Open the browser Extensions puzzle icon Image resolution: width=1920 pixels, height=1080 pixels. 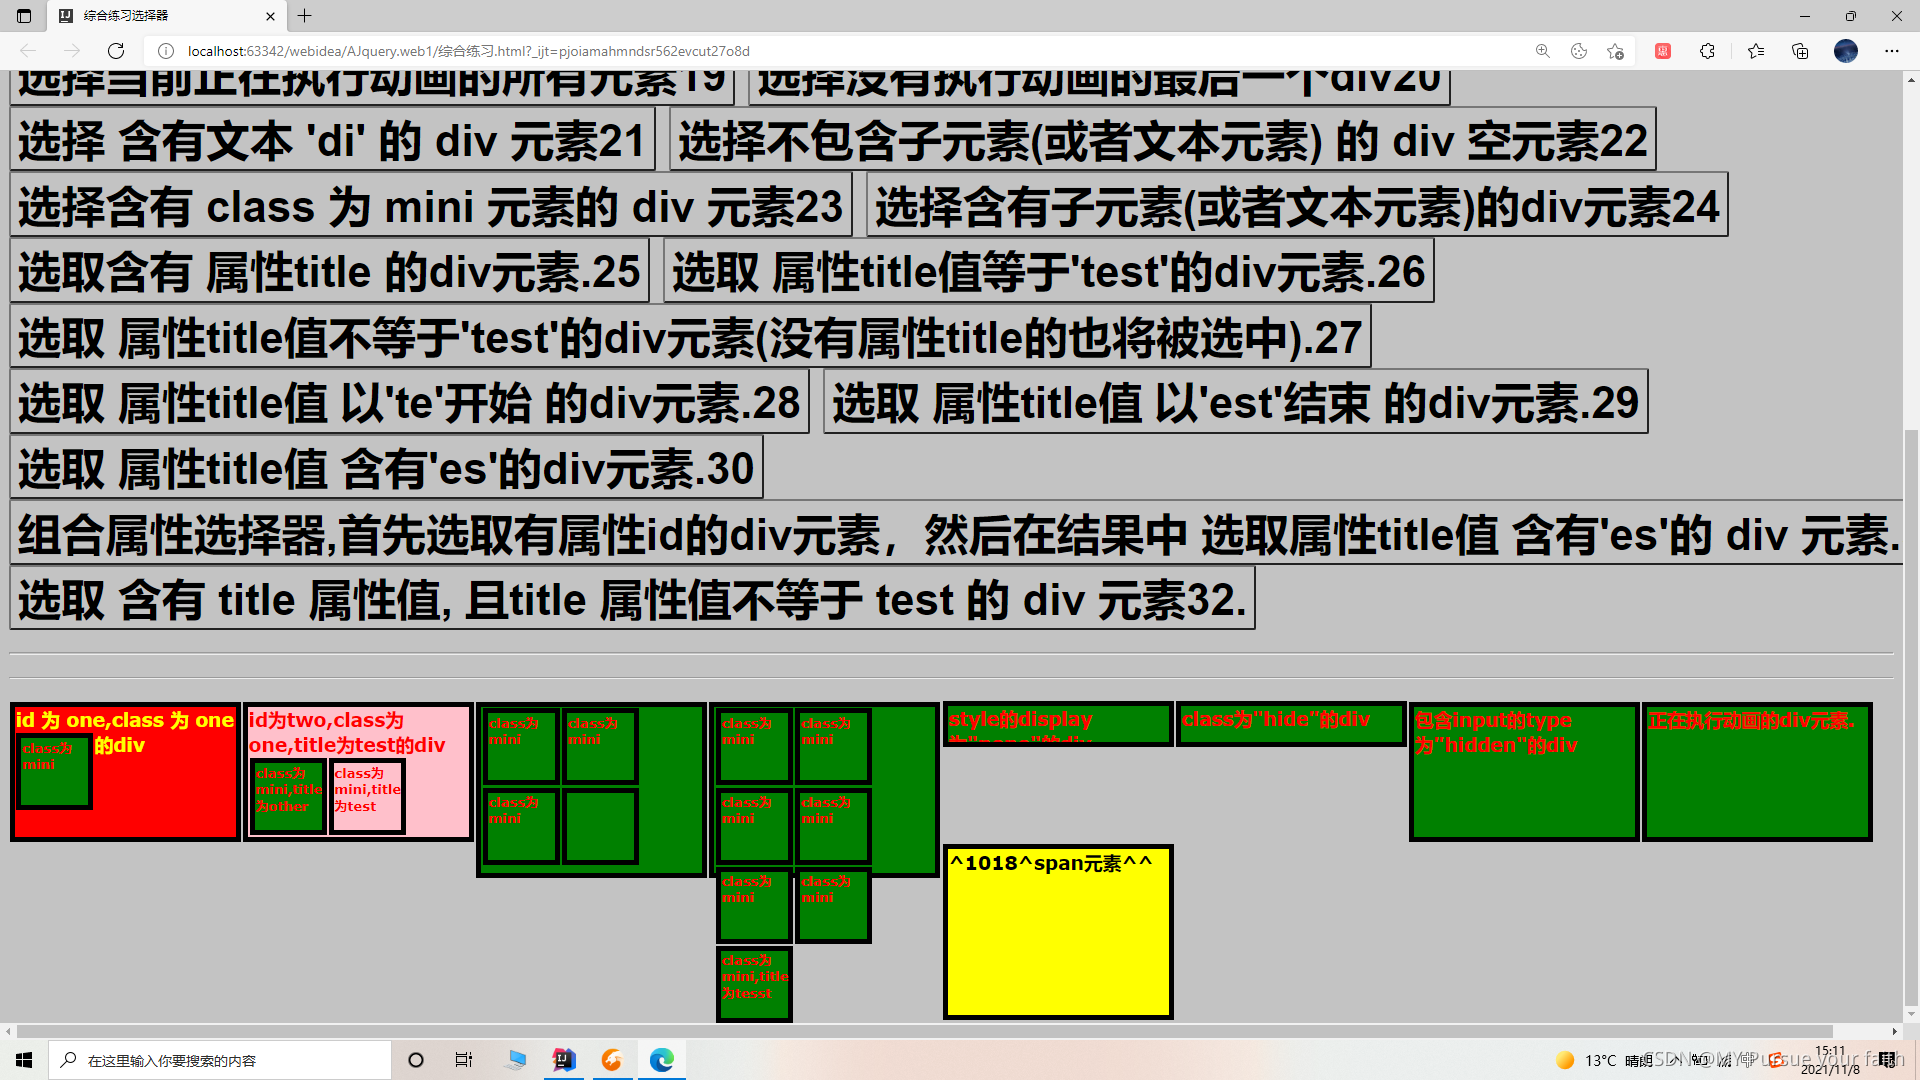pyautogui.click(x=1707, y=51)
